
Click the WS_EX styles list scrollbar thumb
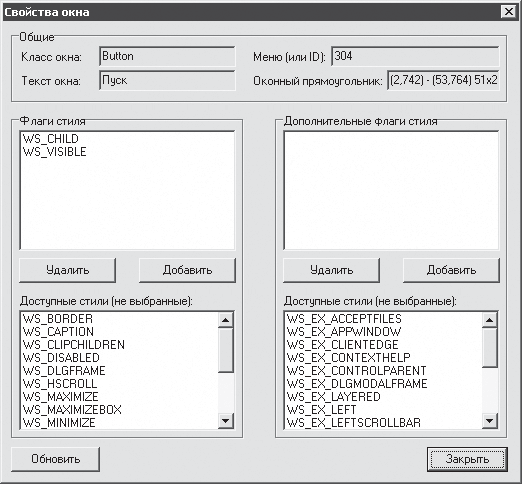coord(490,347)
